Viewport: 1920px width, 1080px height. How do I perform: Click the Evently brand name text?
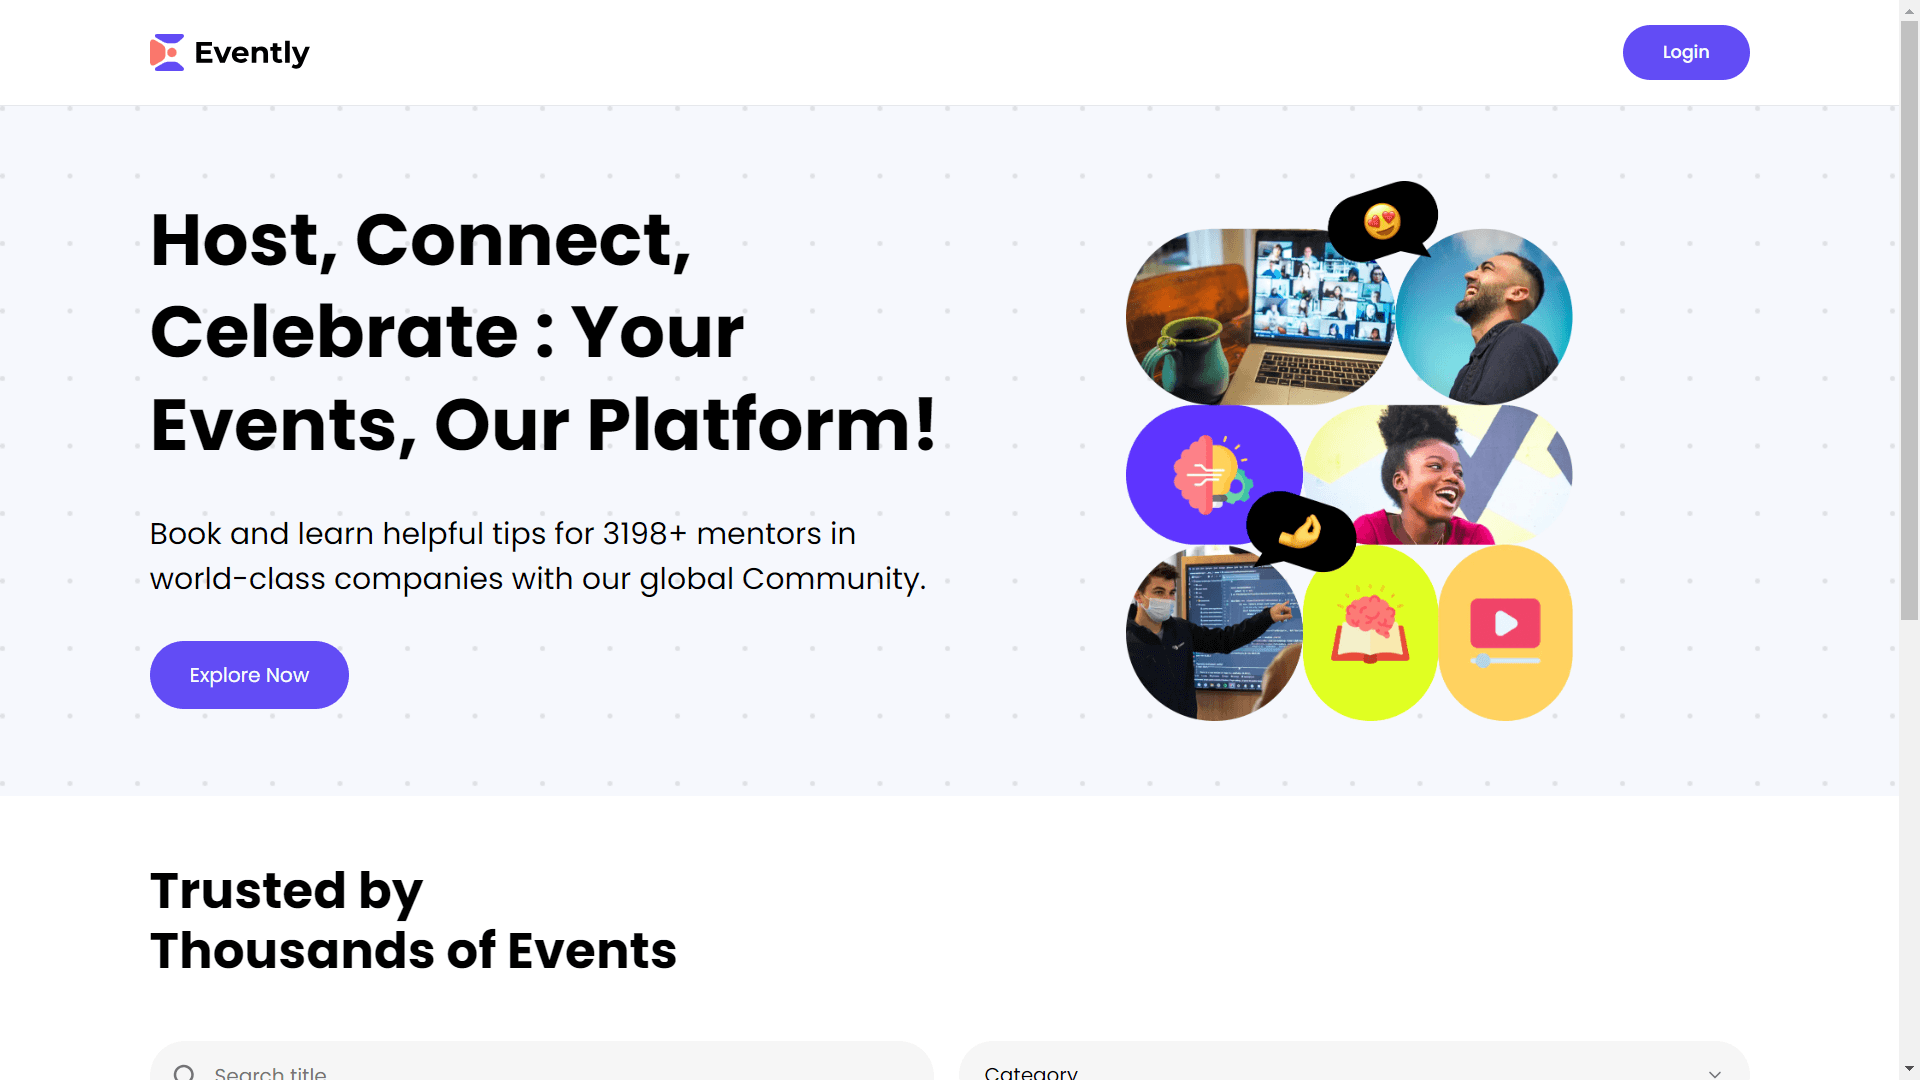tap(252, 52)
